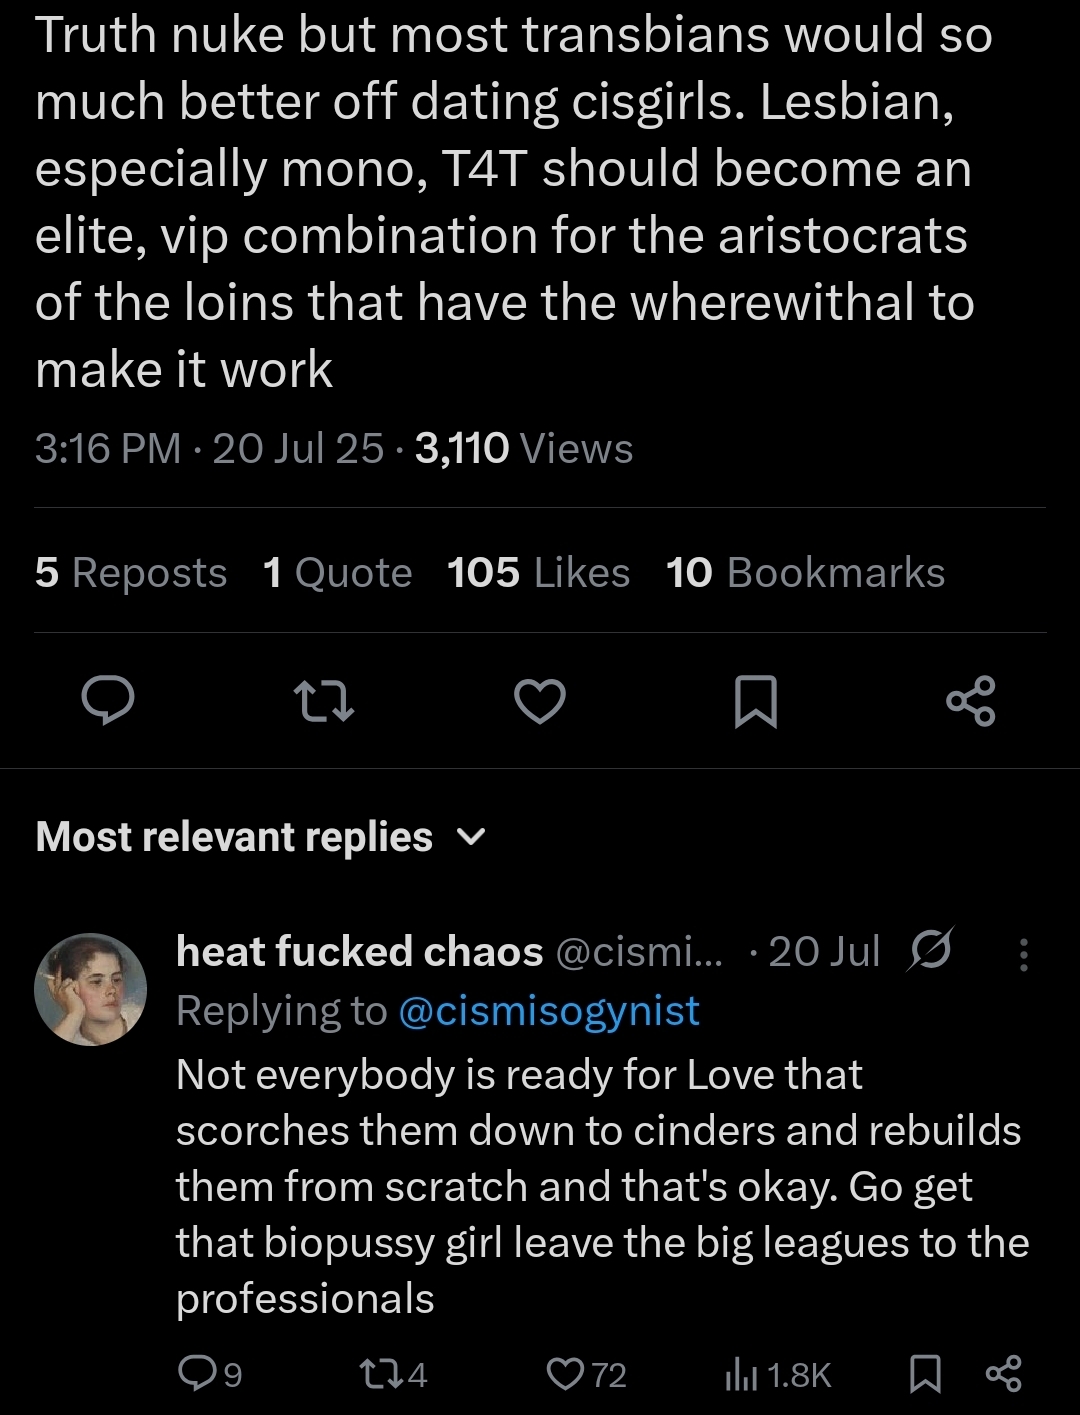This screenshot has width=1080, height=1415.
Task: Like the main post
Action: point(540,700)
